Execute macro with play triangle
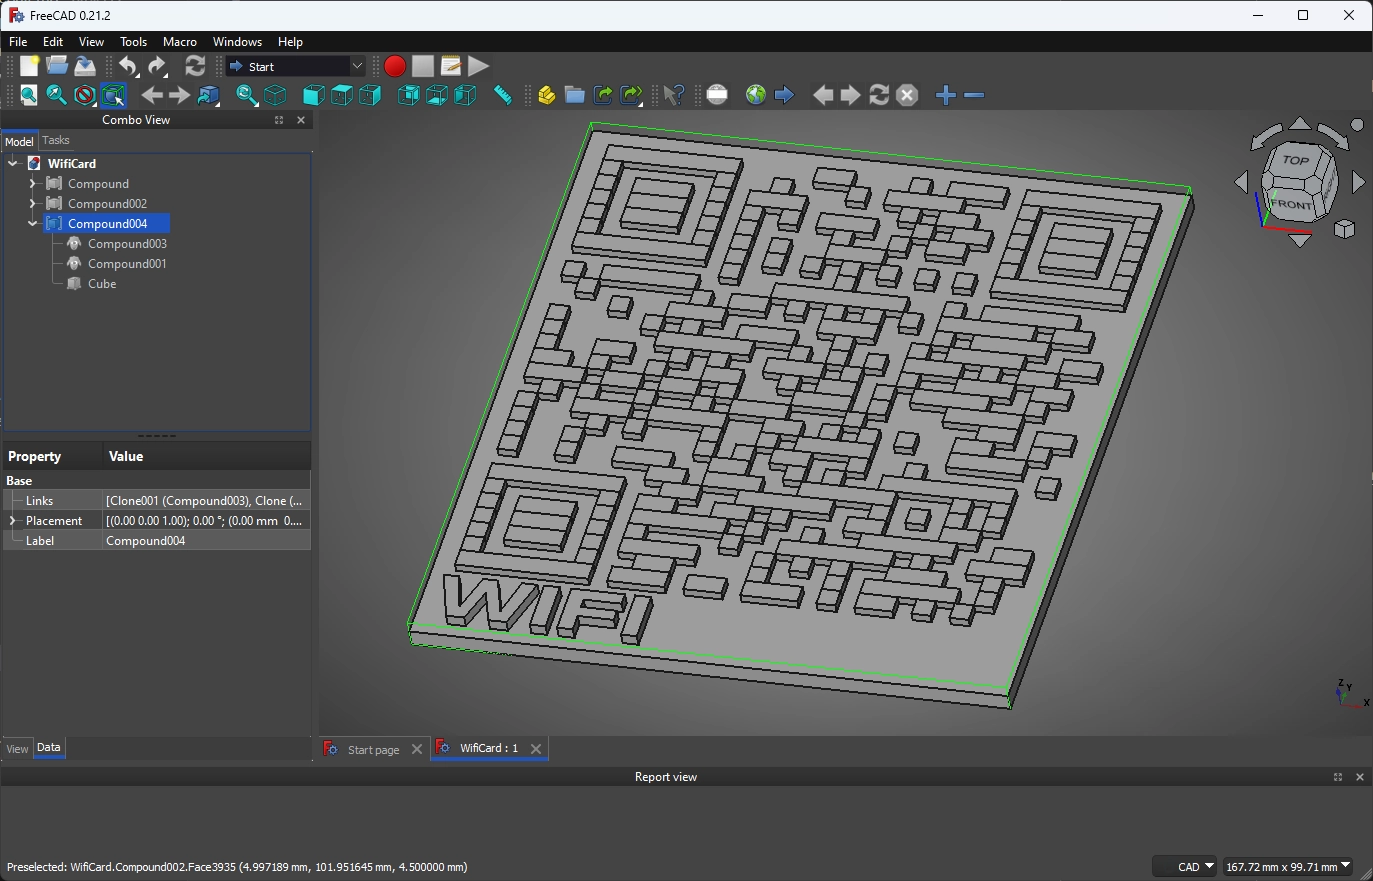The image size is (1373, 881). (479, 66)
